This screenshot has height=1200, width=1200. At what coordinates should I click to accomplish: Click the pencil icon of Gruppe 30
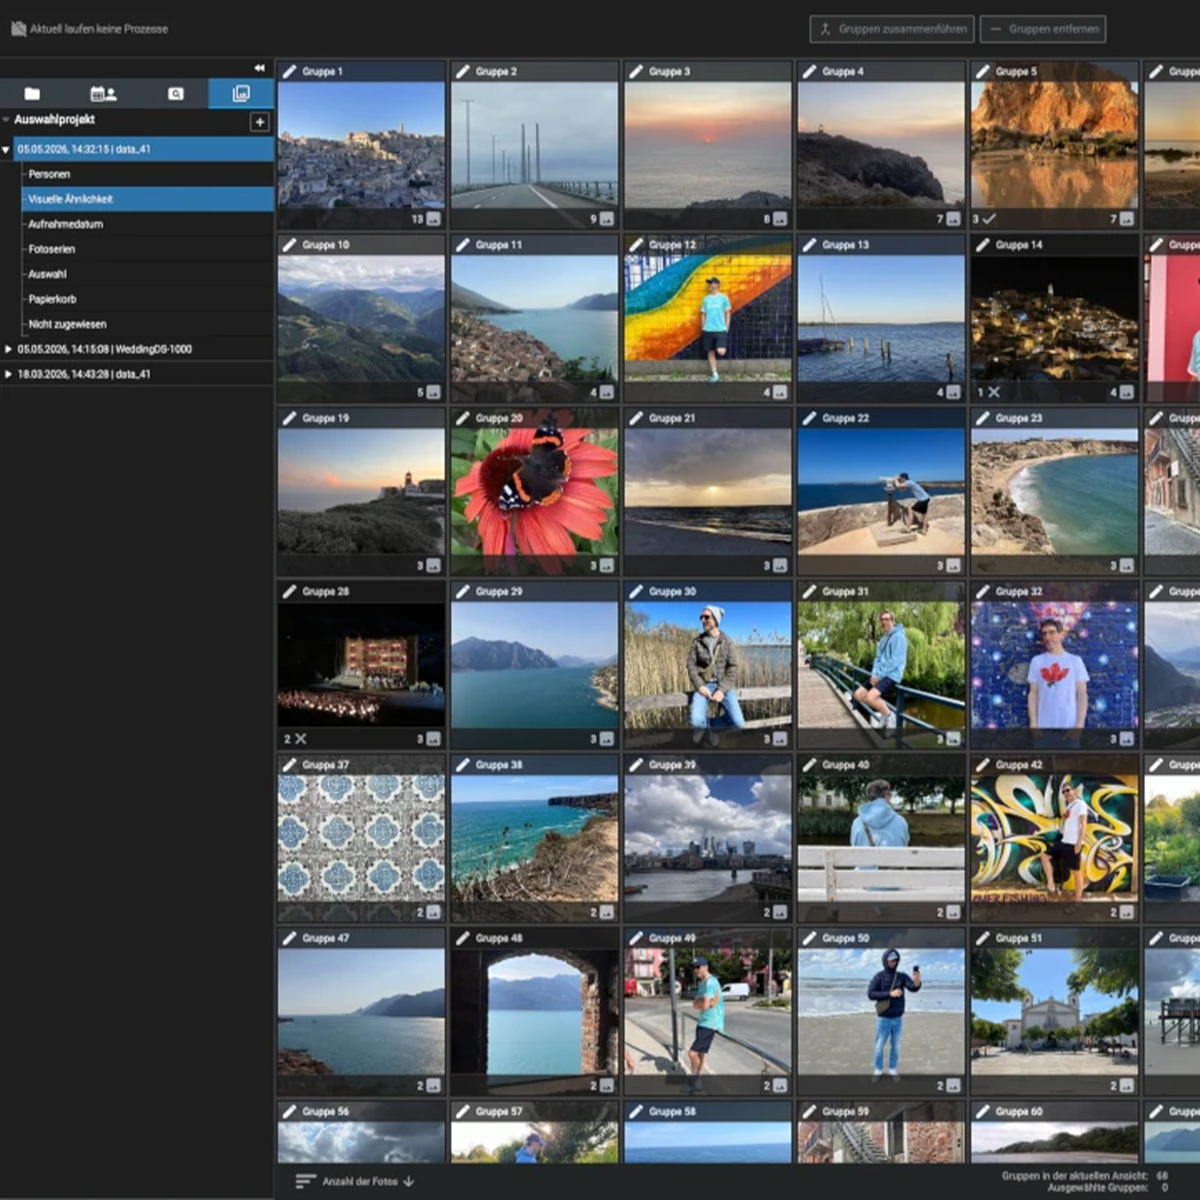pyautogui.click(x=636, y=591)
